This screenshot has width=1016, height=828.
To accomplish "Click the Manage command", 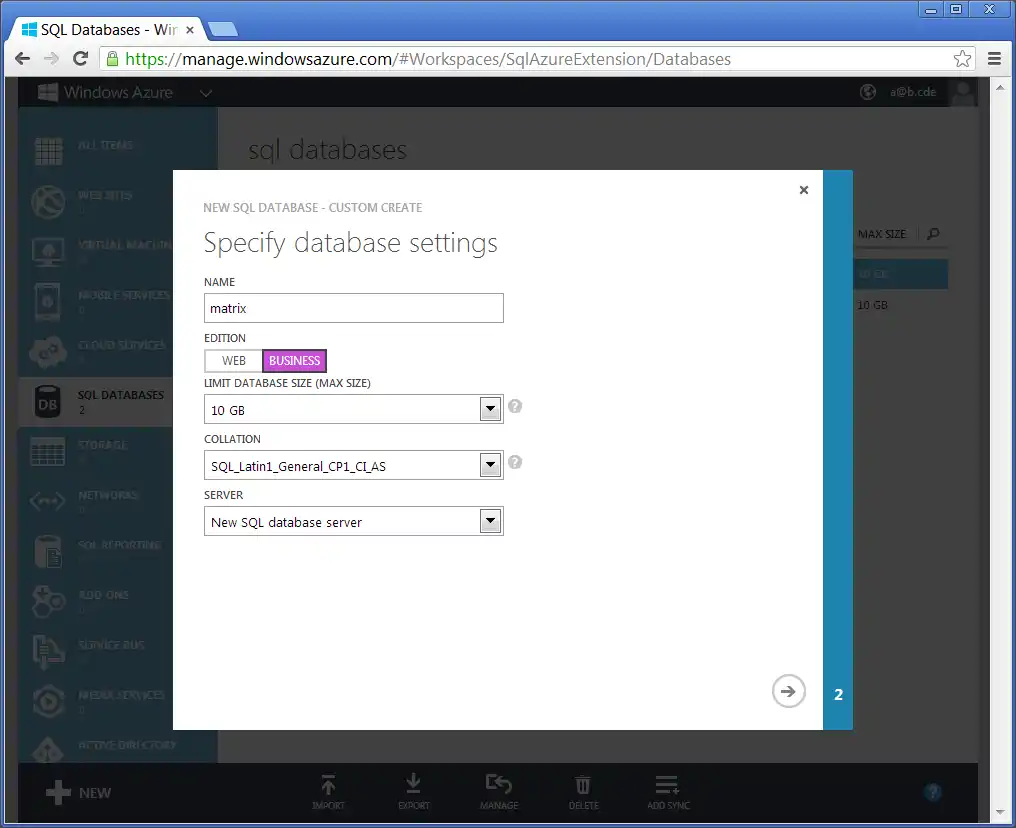I will pyautogui.click(x=499, y=792).
